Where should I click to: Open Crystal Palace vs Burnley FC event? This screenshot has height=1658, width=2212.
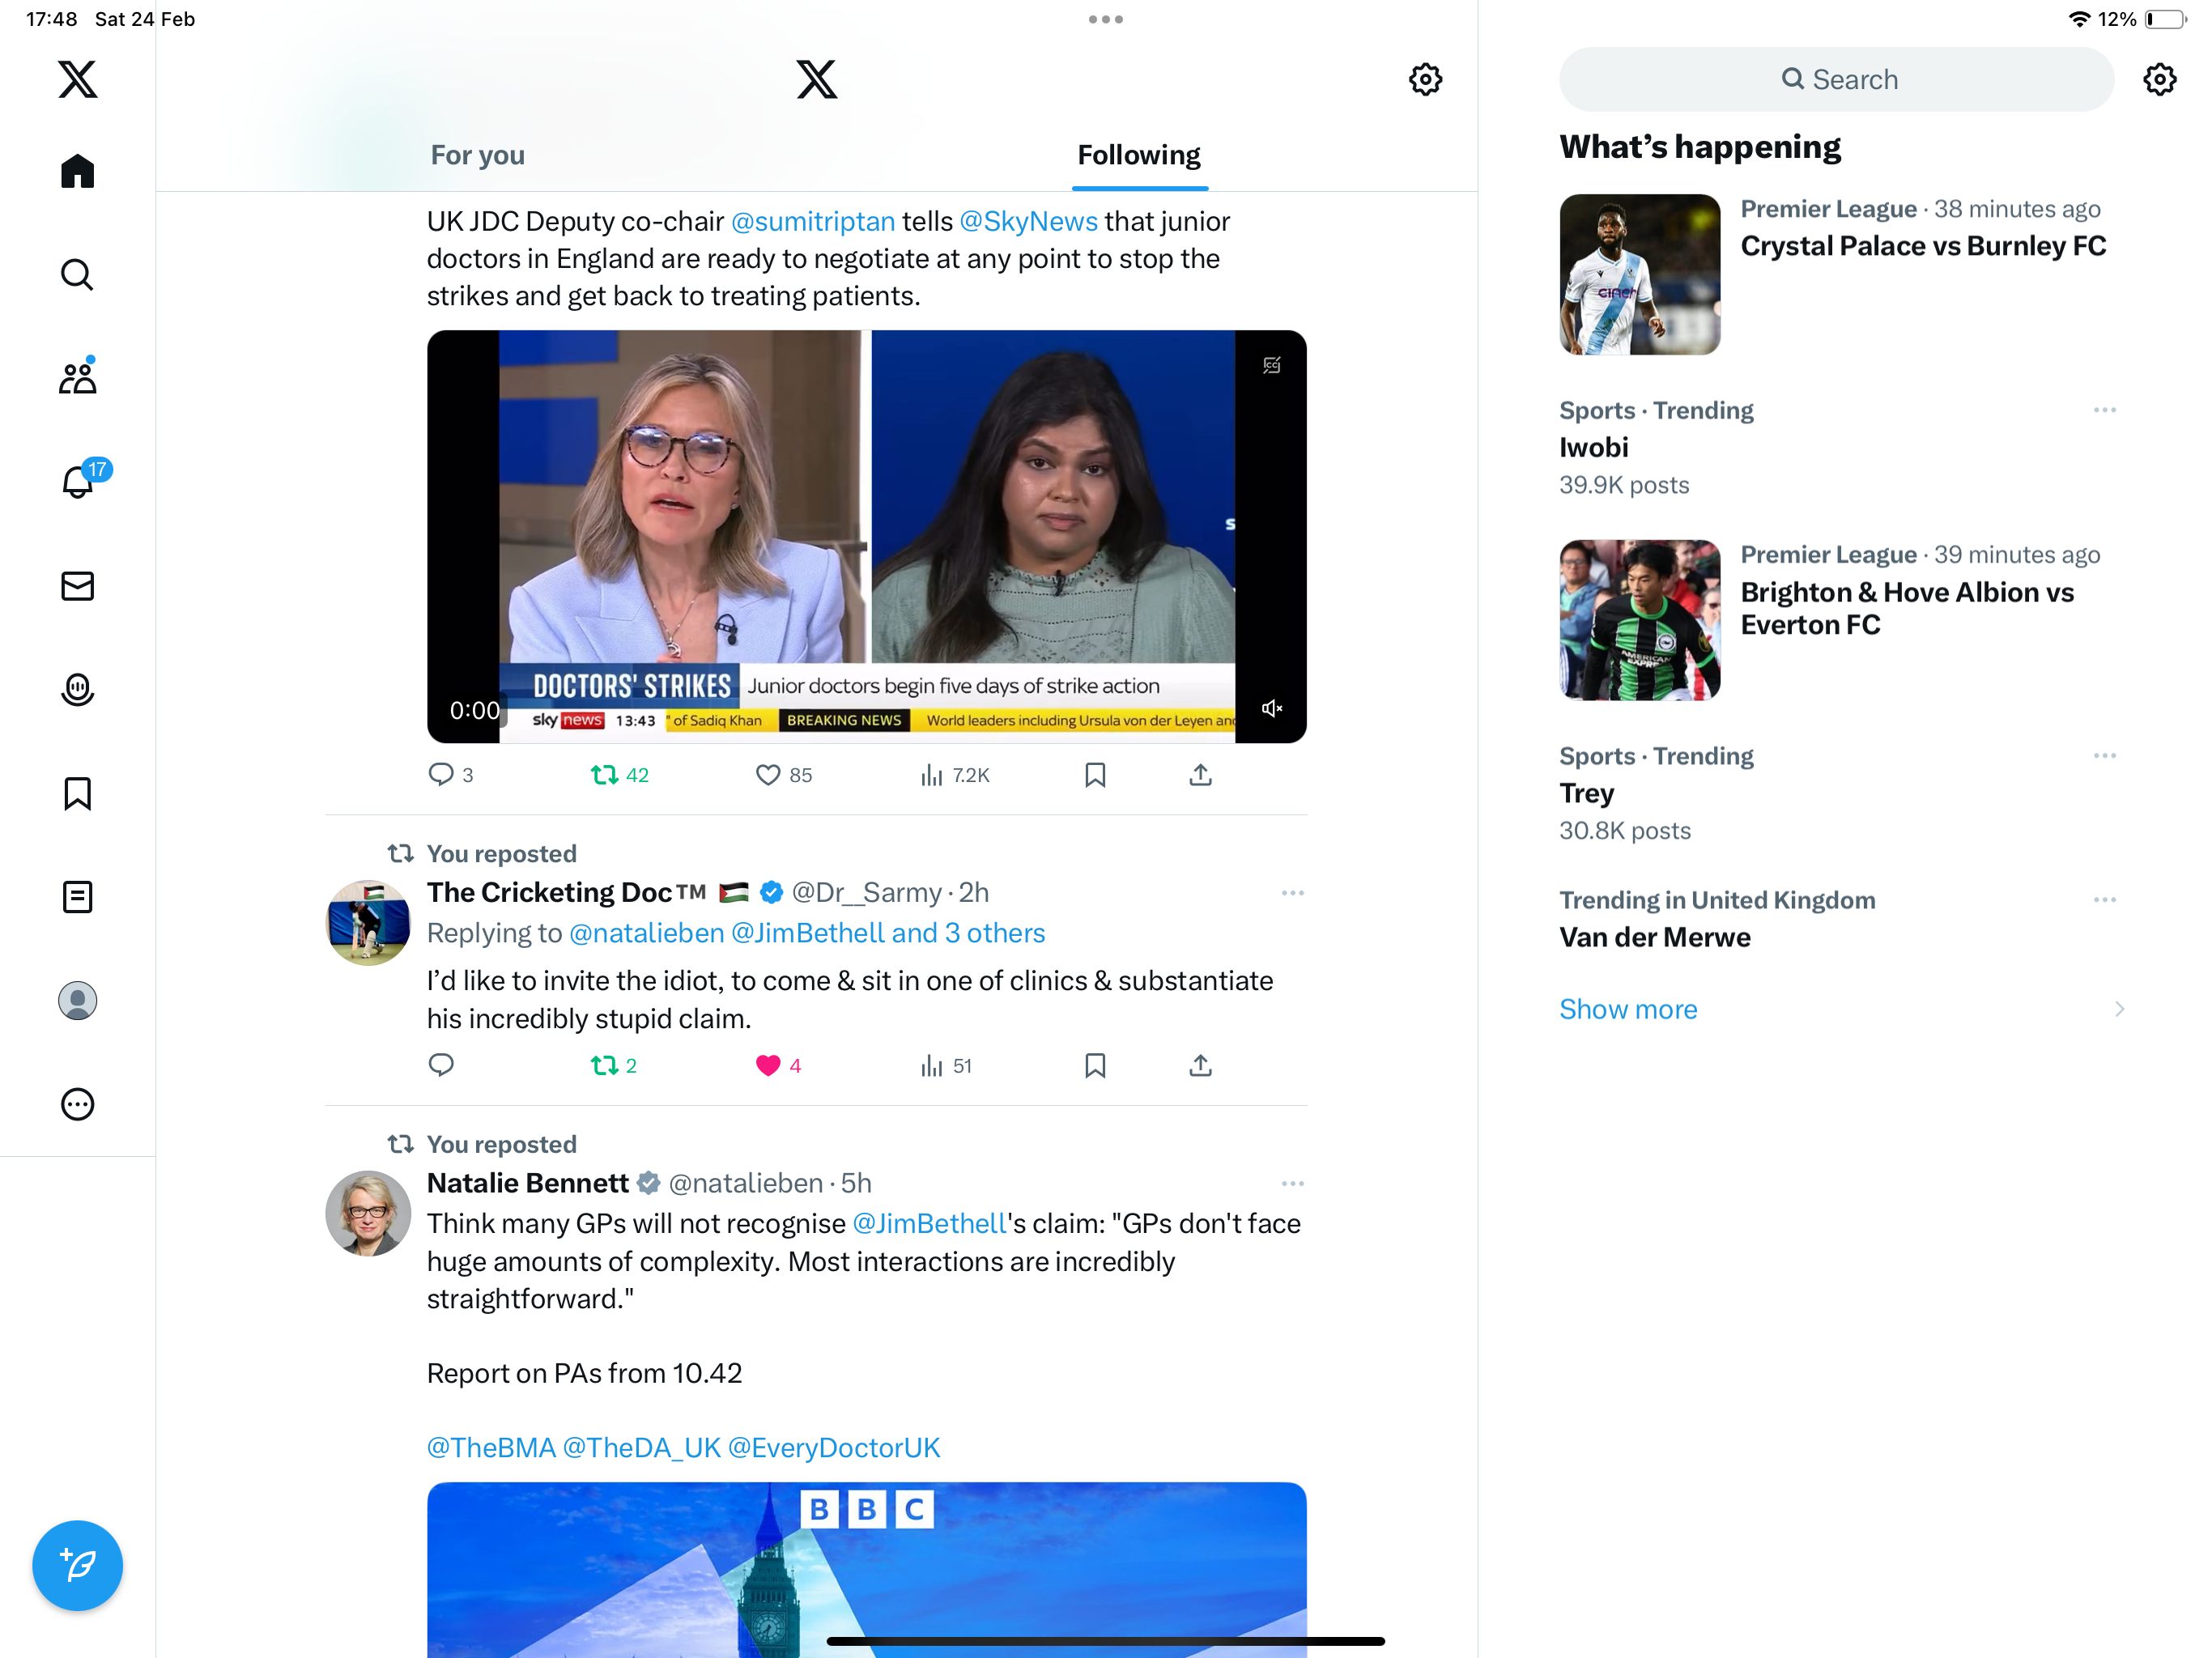point(1836,274)
